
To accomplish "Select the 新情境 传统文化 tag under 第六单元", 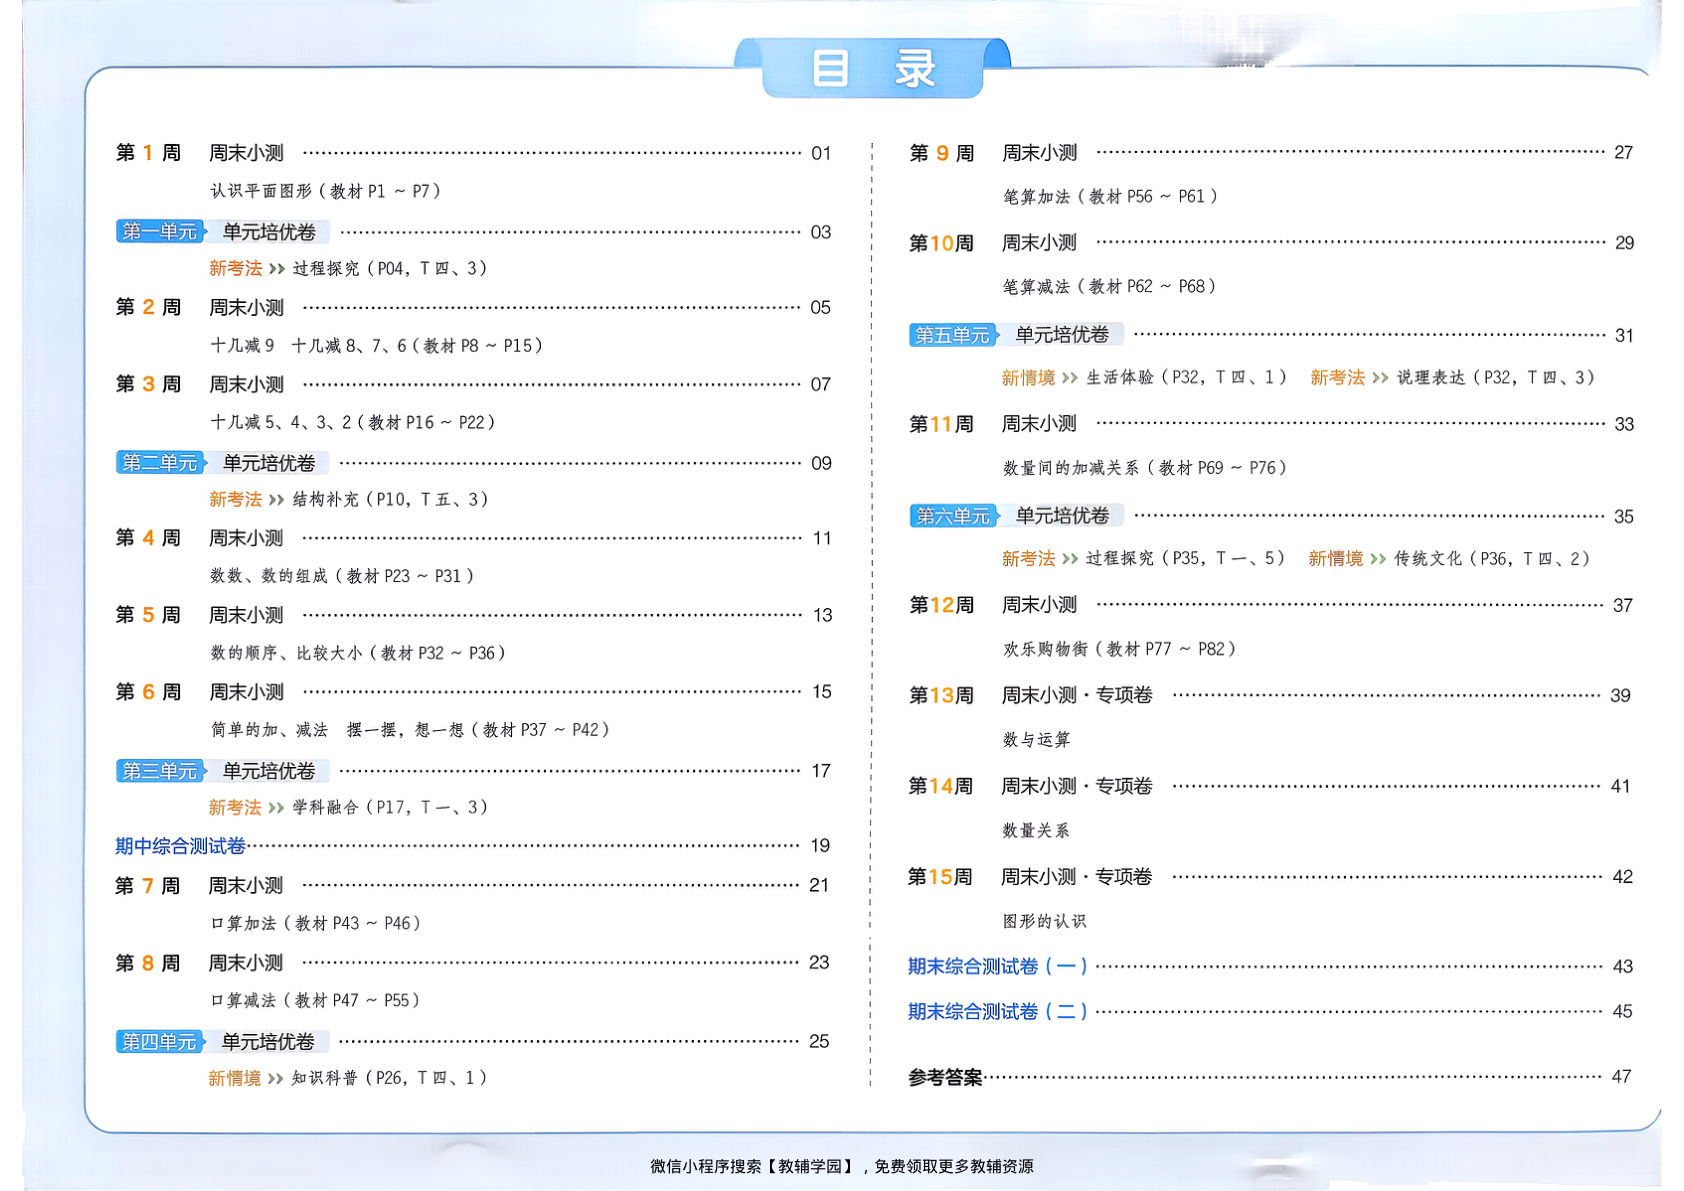I will click(1335, 560).
